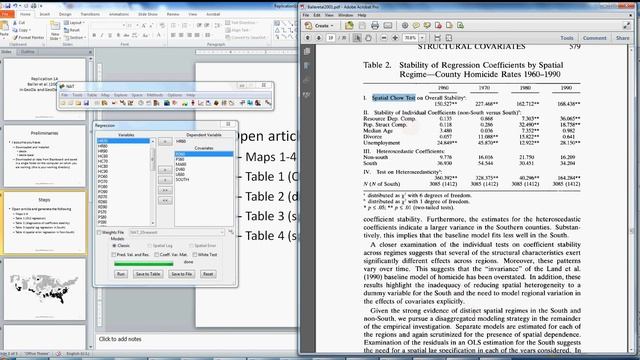Add sticky note comment icon in Acrobat
Screen dimensions: 640x360
[416, 26]
